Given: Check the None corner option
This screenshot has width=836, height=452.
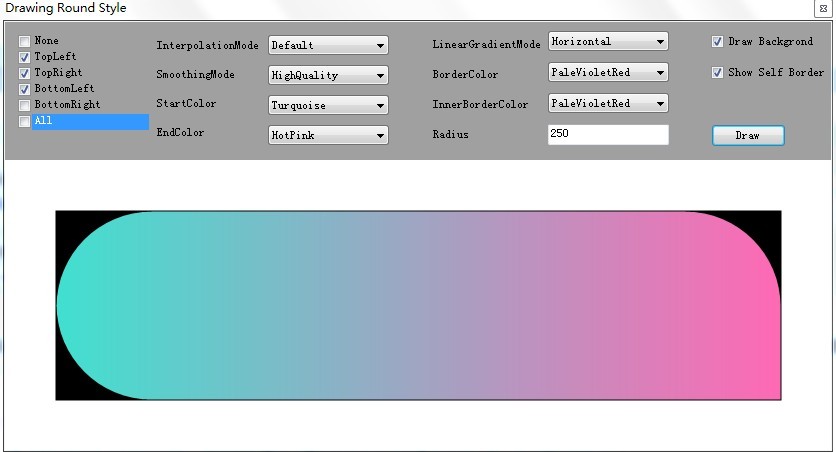Looking at the screenshot, I should coord(25,41).
